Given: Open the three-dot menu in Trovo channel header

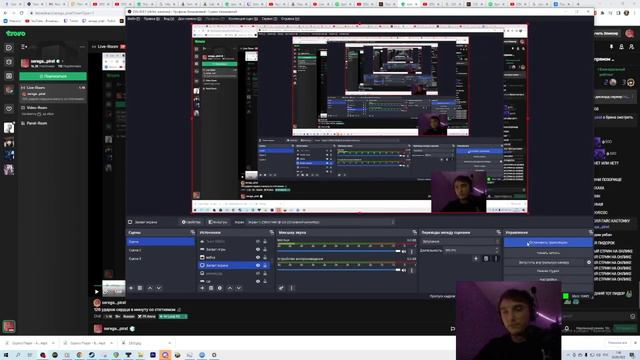Looking at the screenshot, I should pos(82,47).
